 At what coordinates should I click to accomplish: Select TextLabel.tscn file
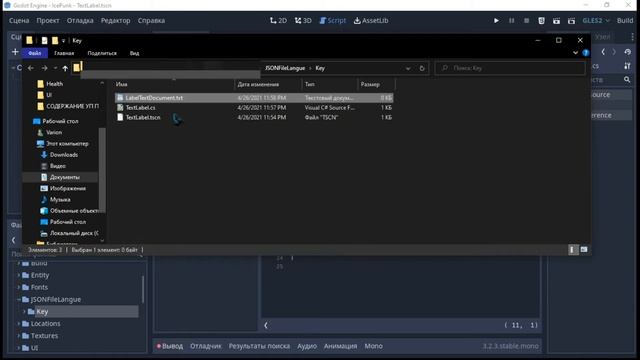(143, 118)
